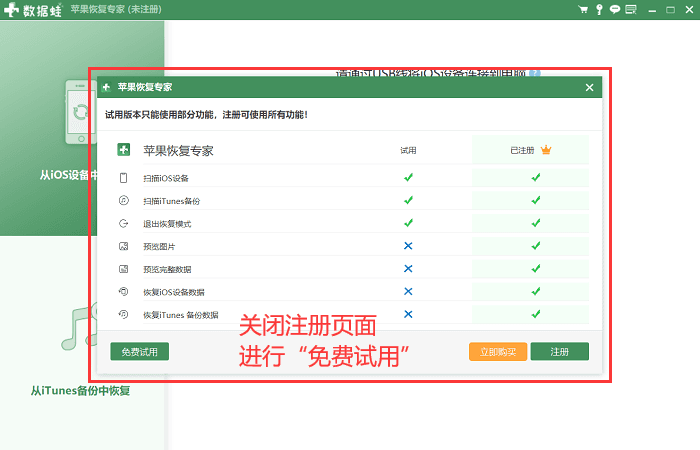Click the 预览图片 row label
Viewport: 700px width, 450px height.
click(159, 246)
